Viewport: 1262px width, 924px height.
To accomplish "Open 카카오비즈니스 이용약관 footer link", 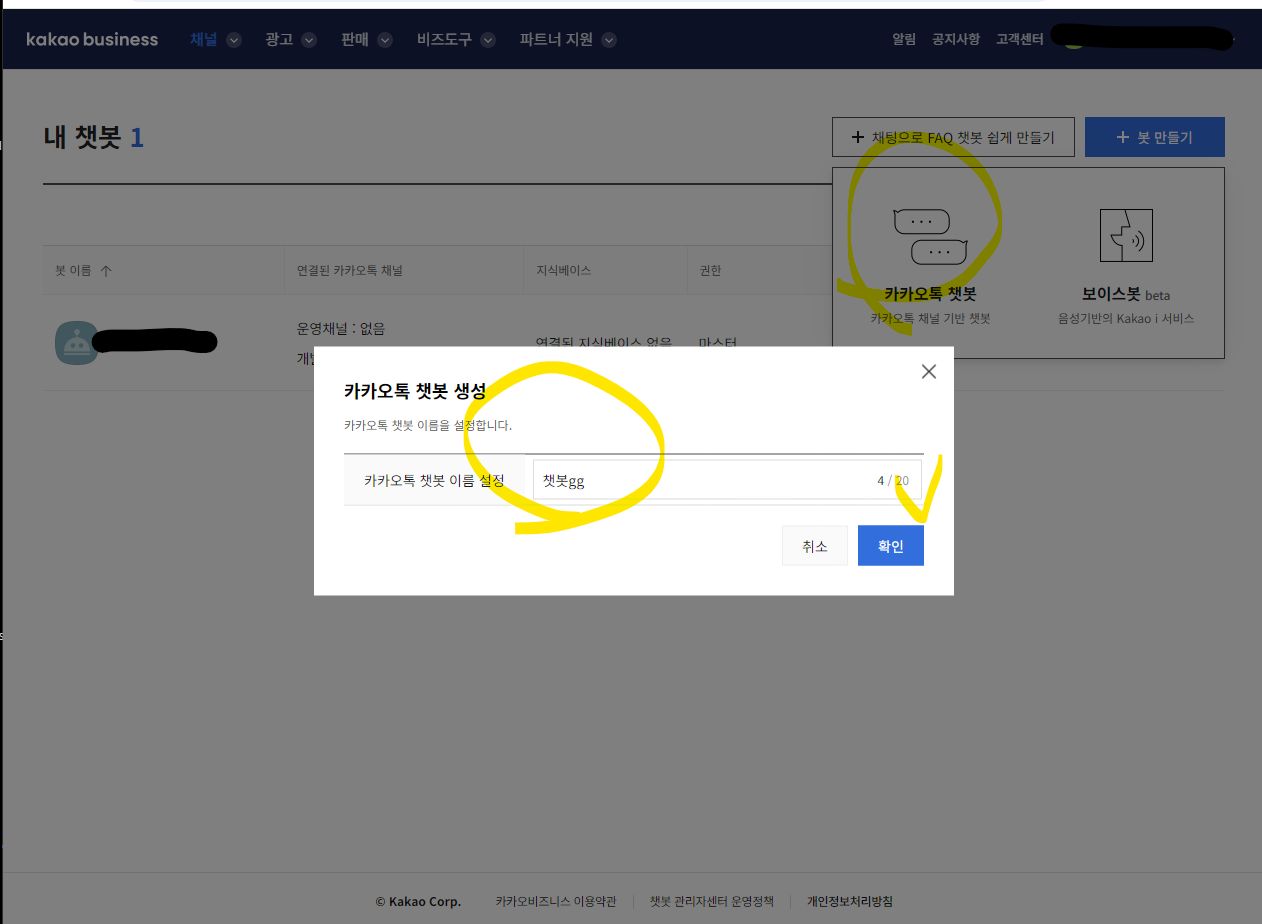I will pos(556,901).
